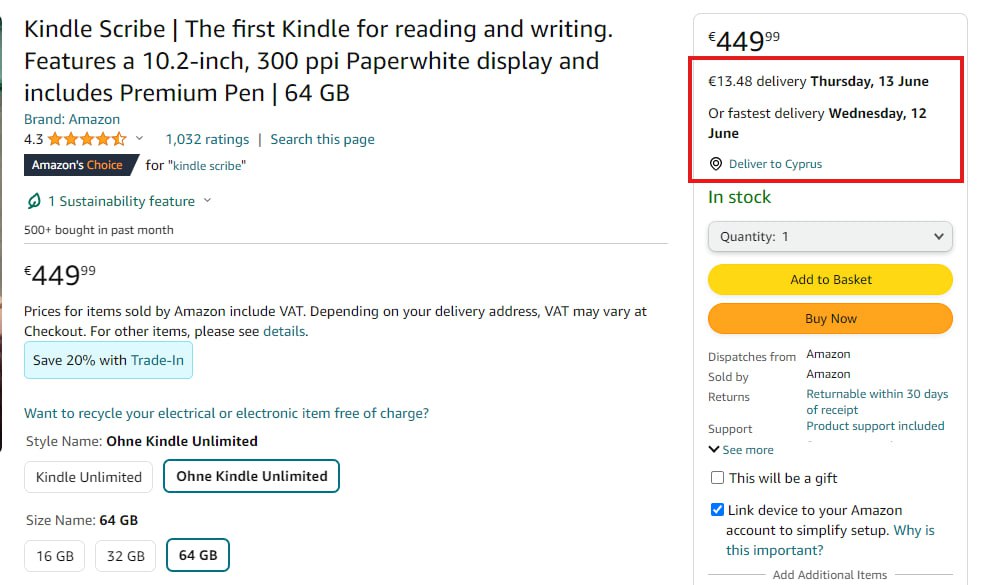Open the Brand: Amazon link

pos(72,119)
